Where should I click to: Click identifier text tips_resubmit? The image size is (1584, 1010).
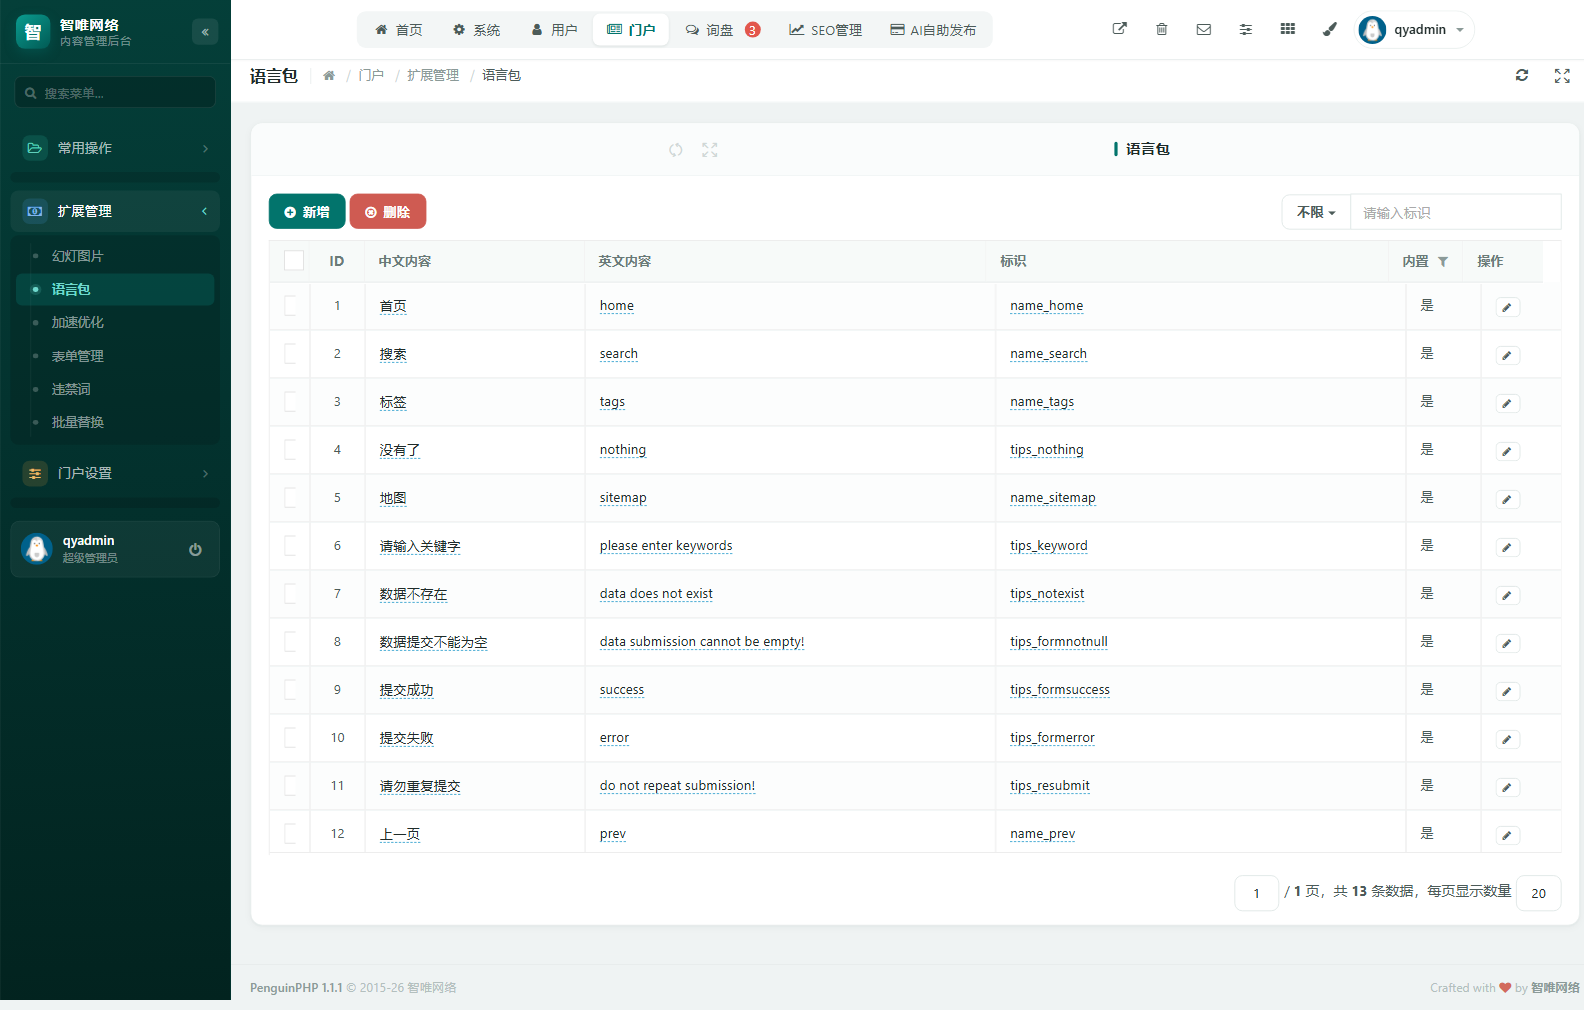point(1050,786)
